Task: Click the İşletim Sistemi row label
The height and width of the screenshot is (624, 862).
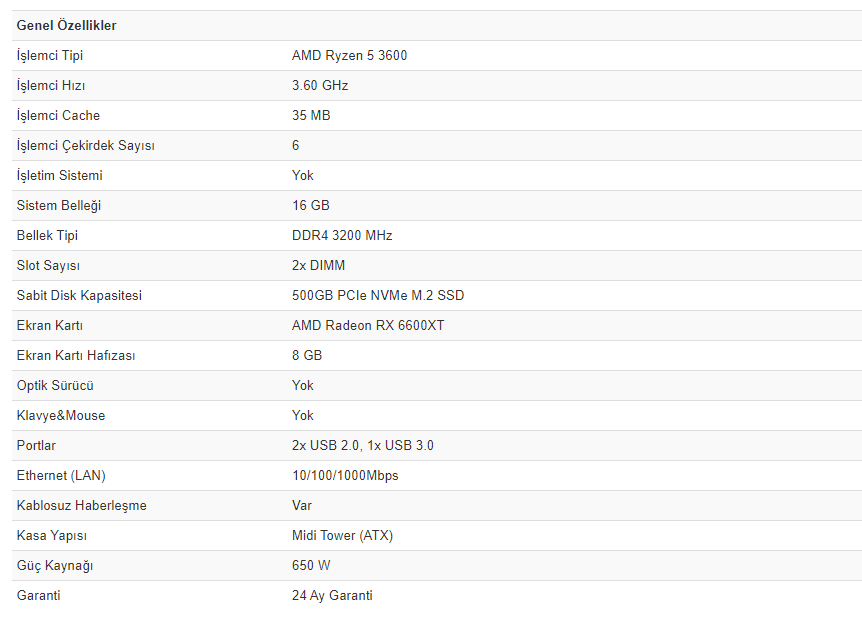Action: [x=60, y=175]
